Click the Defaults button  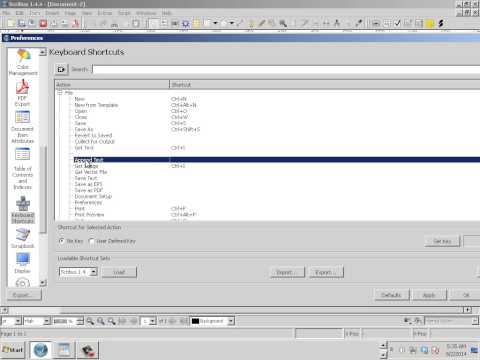click(392, 295)
